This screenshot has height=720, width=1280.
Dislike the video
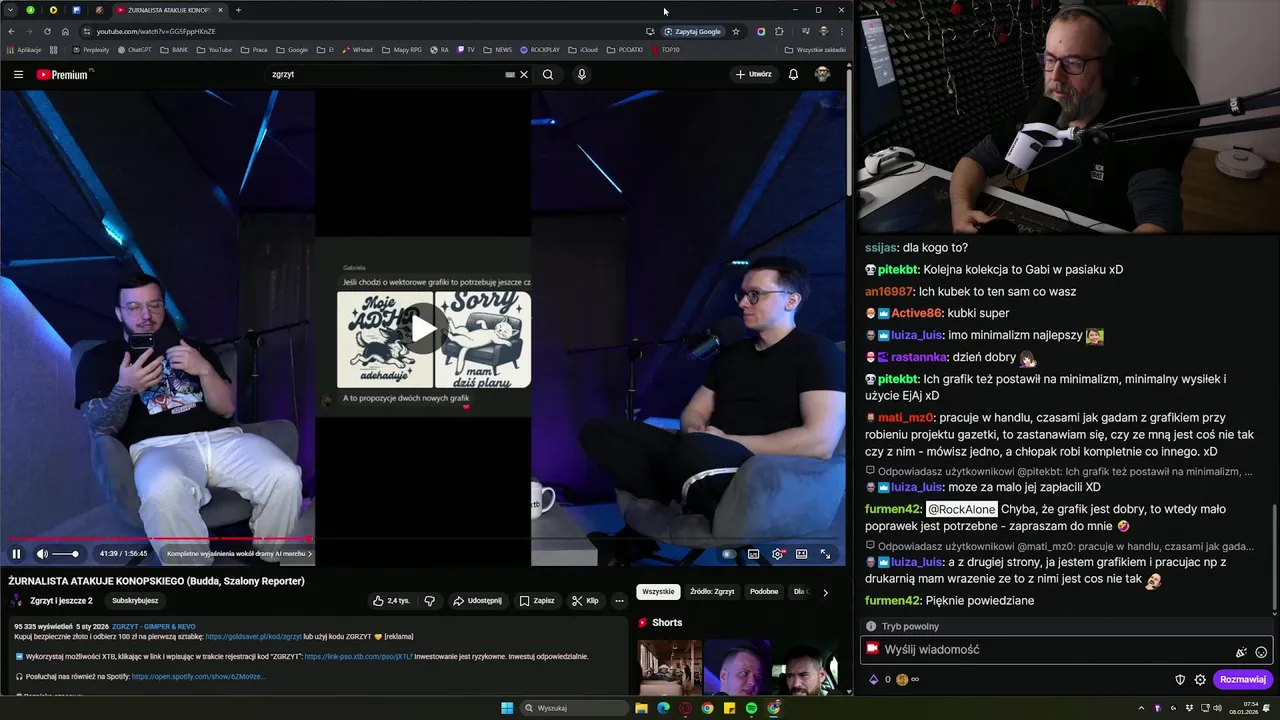click(429, 601)
